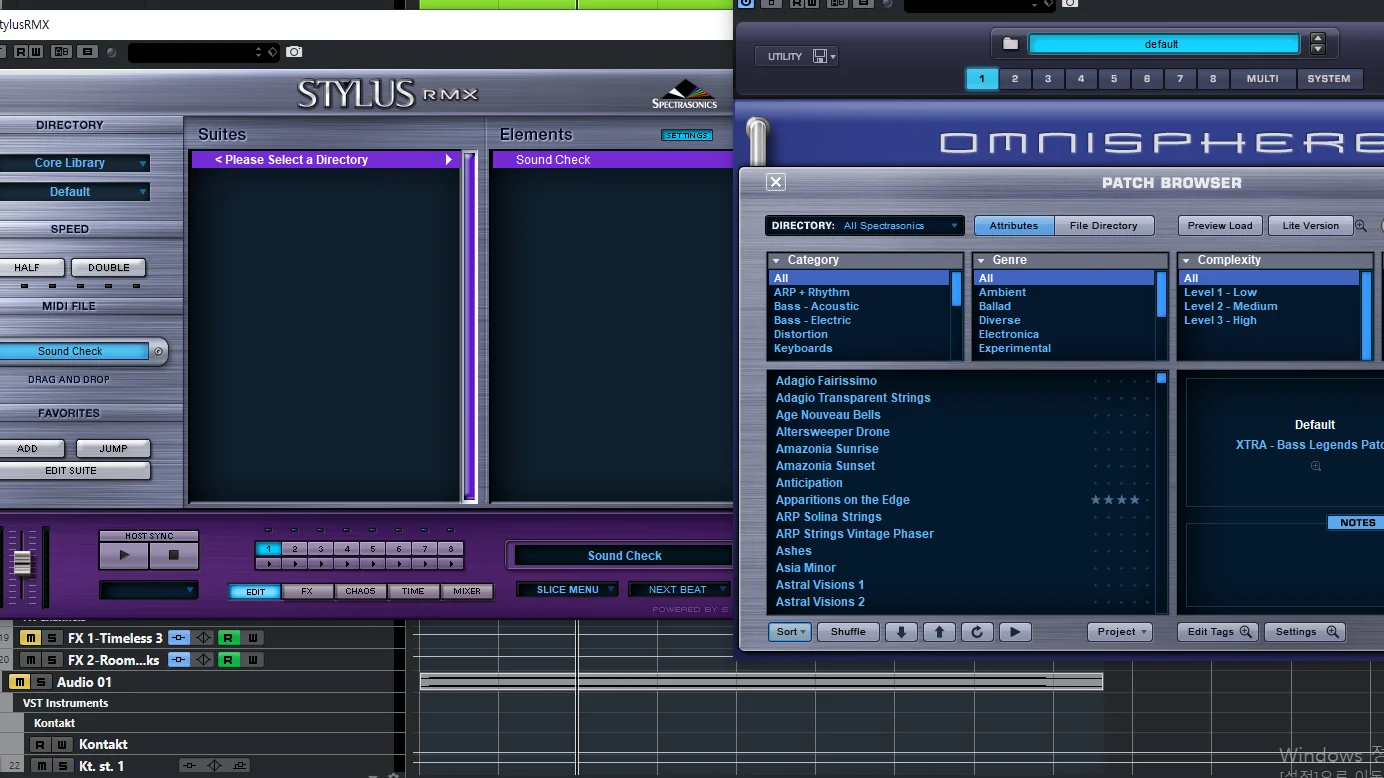
Task: Open the channel settings icon on FX 1-Timeless 3
Action: pyautogui.click(x=179, y=638)
